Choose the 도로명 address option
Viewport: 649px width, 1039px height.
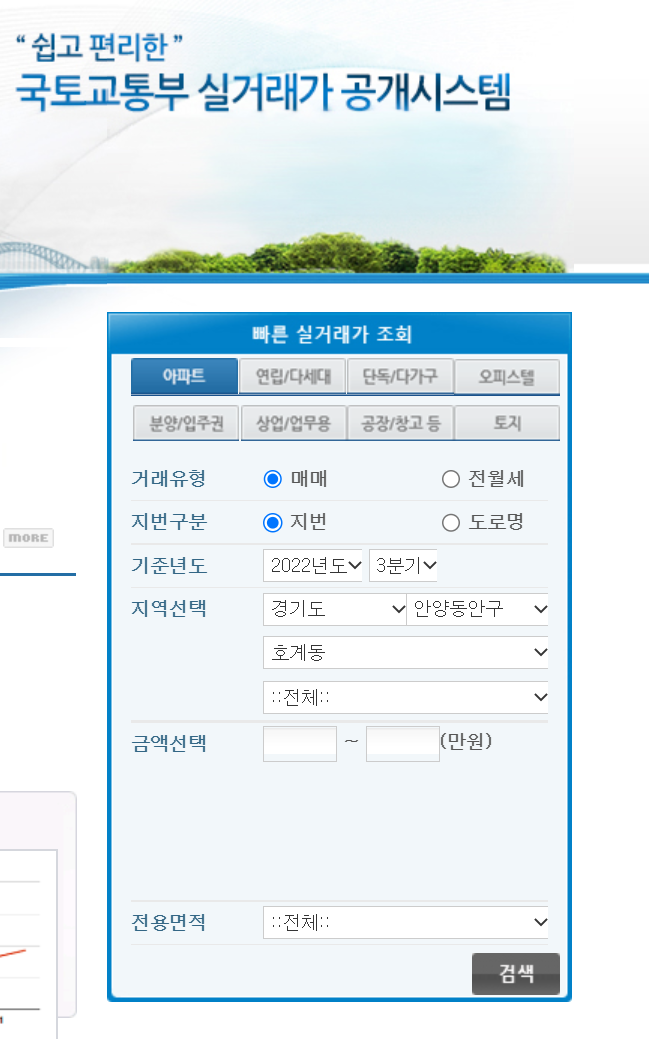[451, 523]
